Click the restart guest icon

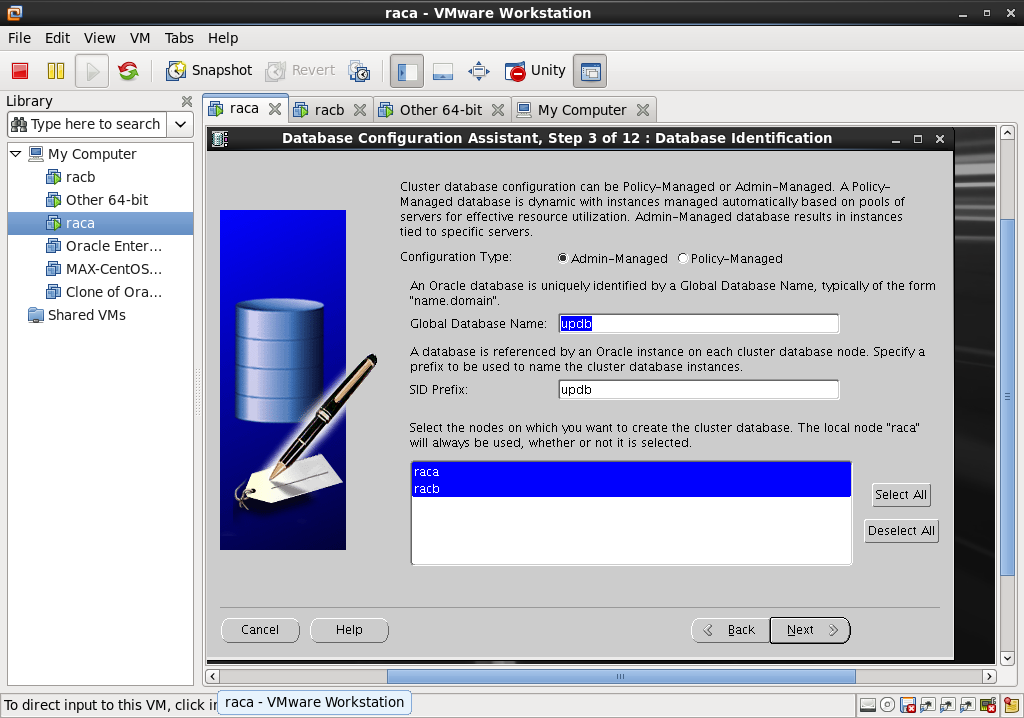128,71
